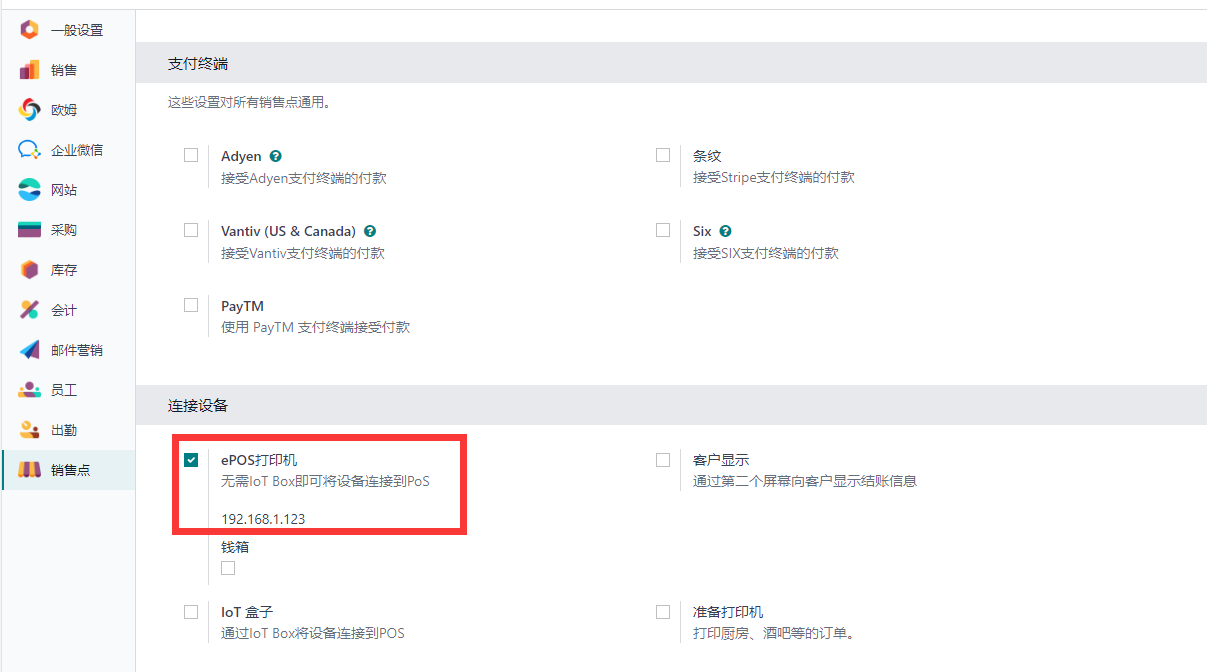Click description 接受Adyen支付终端的付款
Image resolution: width=1207 pixels, height=672 pixels.
click(x=304, y=178)
